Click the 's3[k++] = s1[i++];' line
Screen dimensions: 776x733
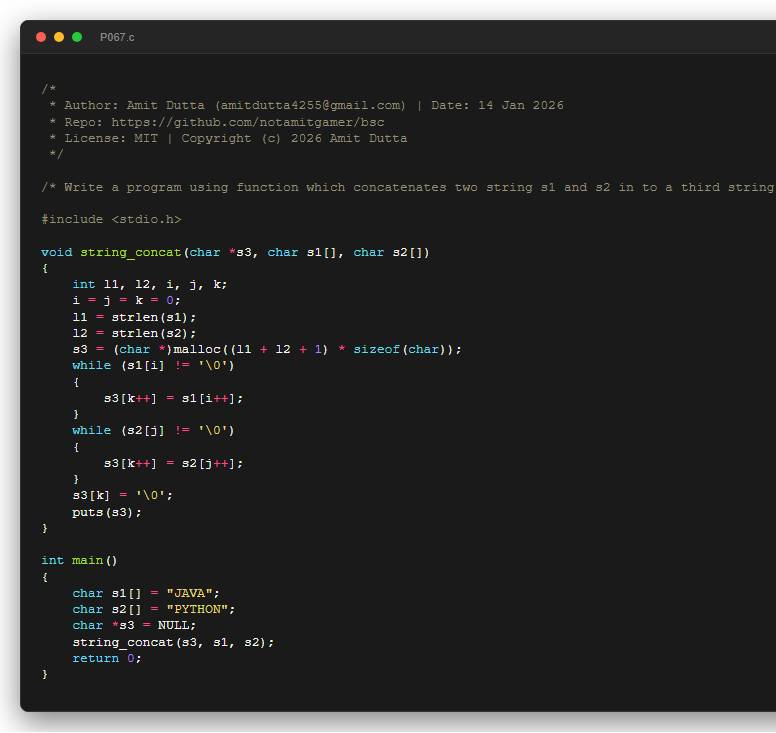click(x=173, y=398)
